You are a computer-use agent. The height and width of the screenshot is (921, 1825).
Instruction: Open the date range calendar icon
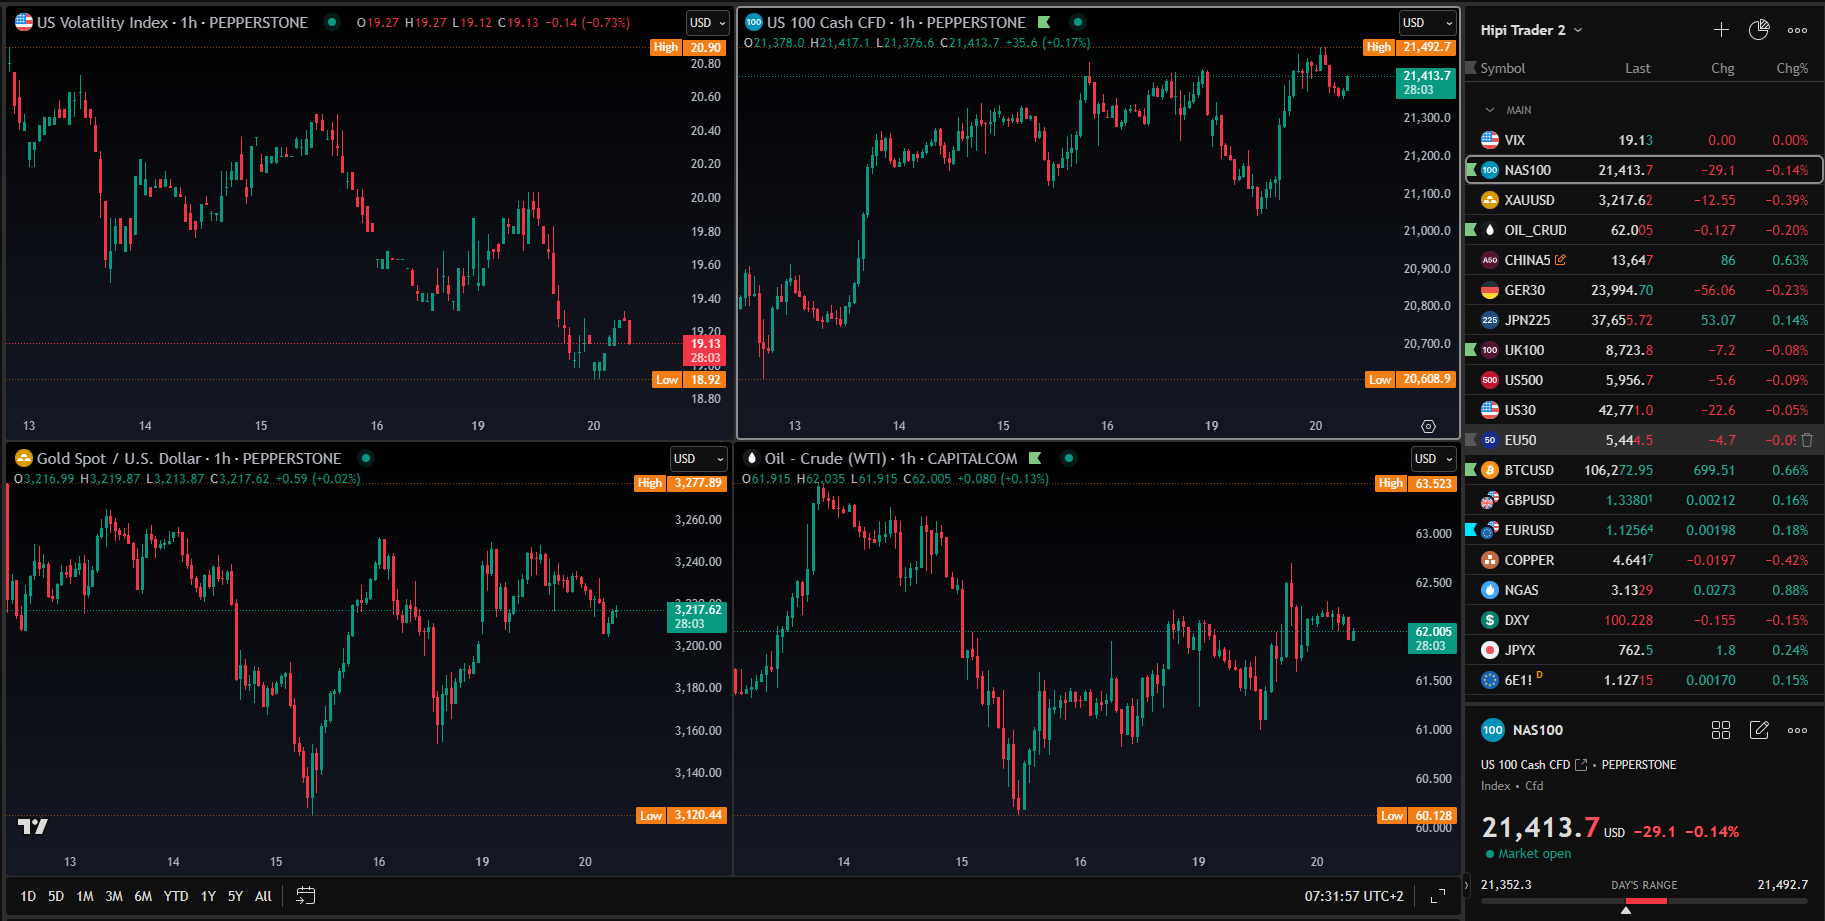(306, 896)
